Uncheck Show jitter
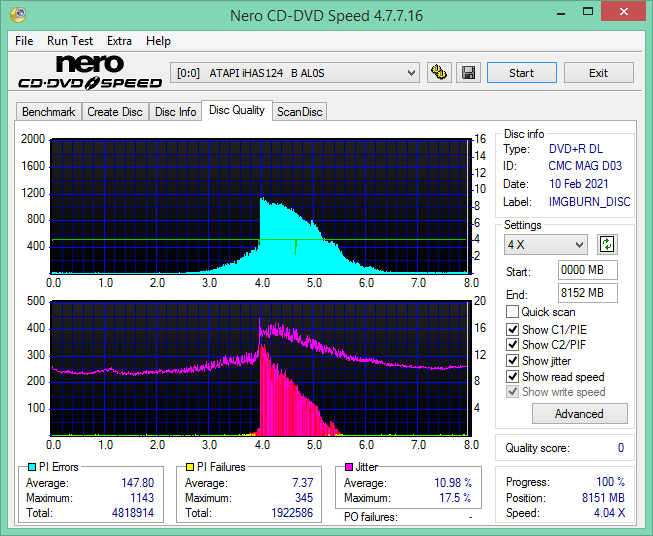The image size is (653, 536). [x=512, y=361]
